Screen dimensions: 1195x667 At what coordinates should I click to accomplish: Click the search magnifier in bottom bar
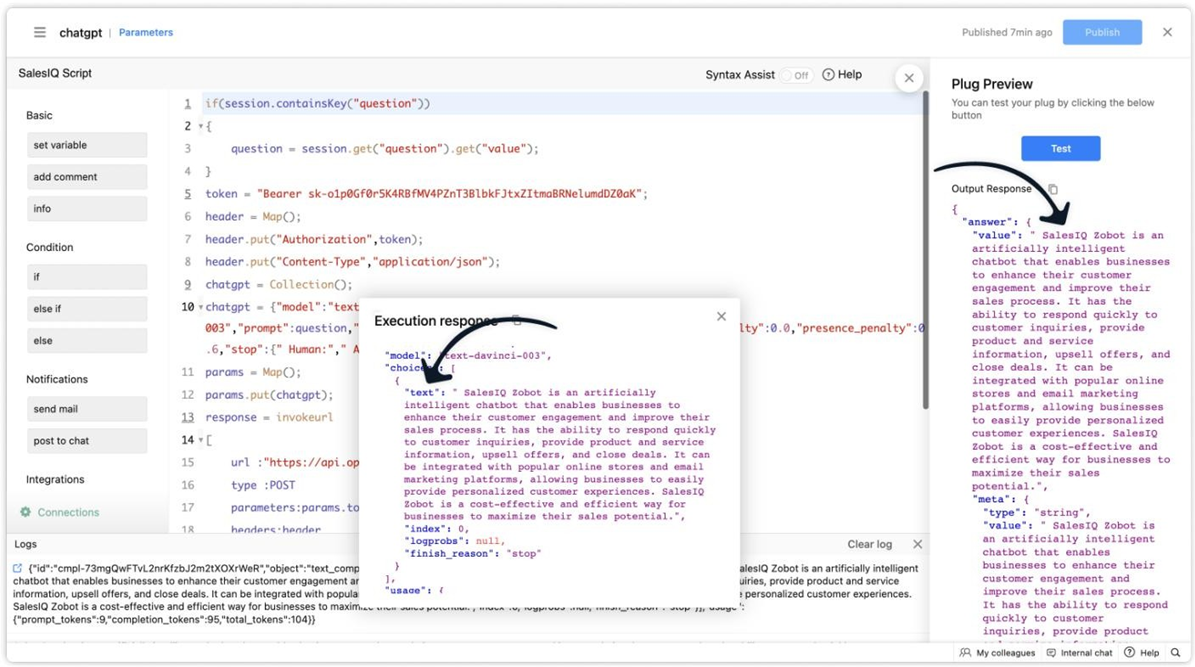click(x=1176, y=653)
